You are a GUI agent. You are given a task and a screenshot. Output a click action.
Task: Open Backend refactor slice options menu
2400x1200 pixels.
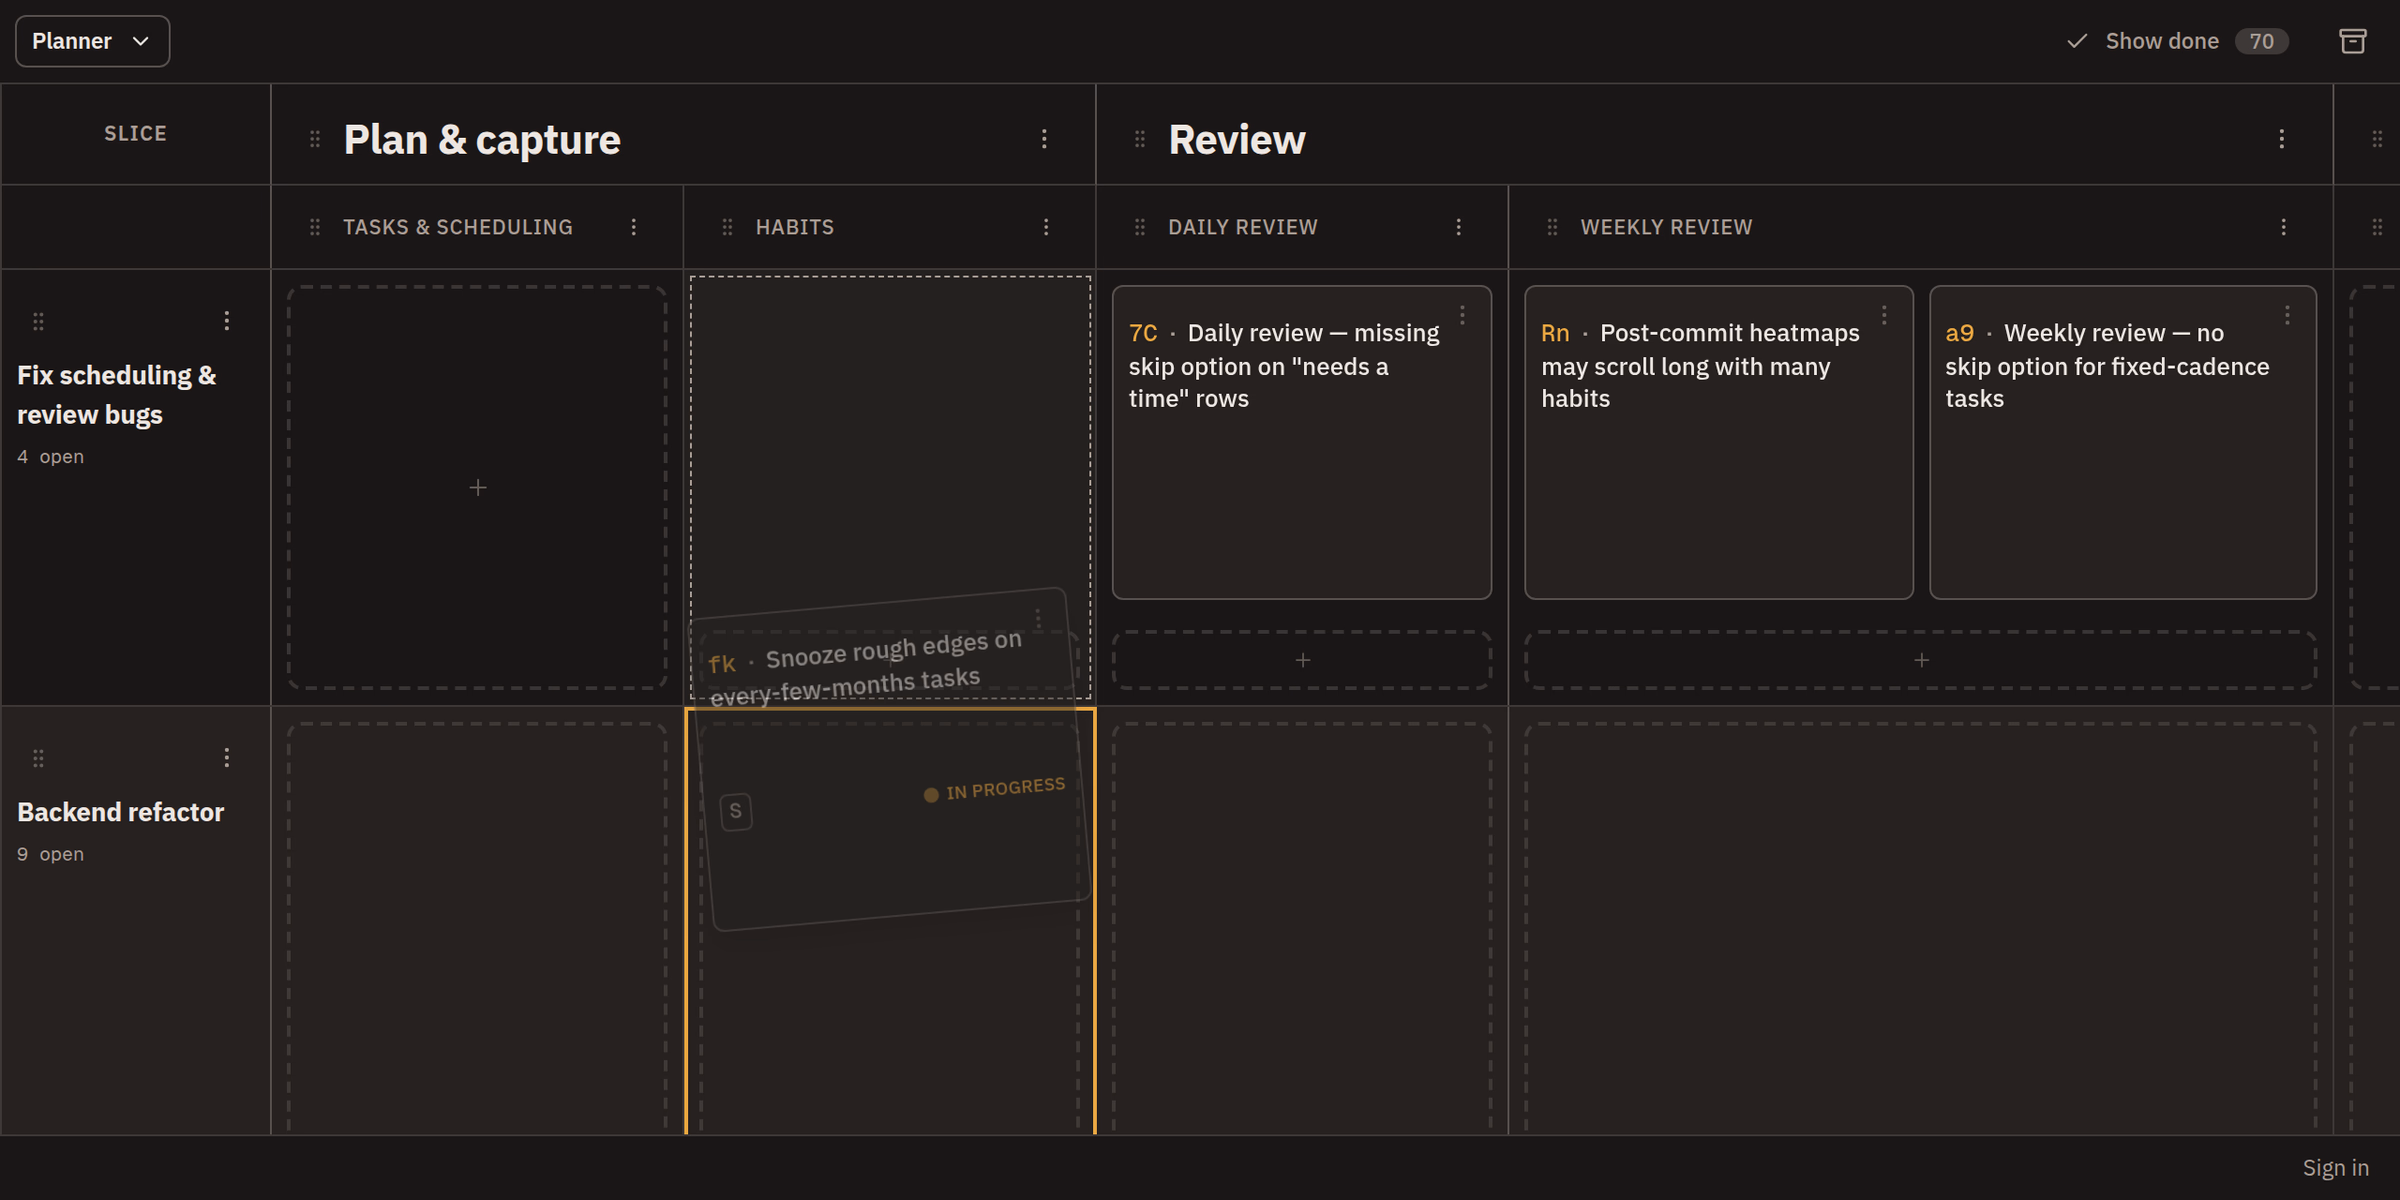(227, 757)
